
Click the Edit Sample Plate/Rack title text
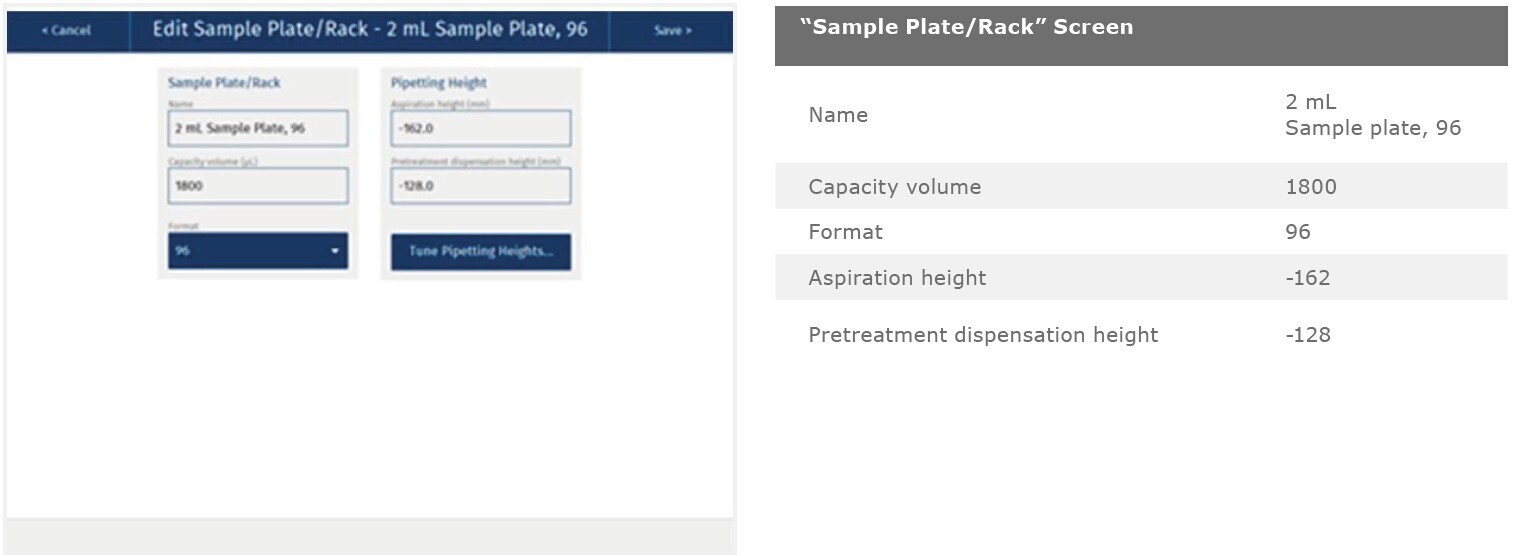point(370,30)
